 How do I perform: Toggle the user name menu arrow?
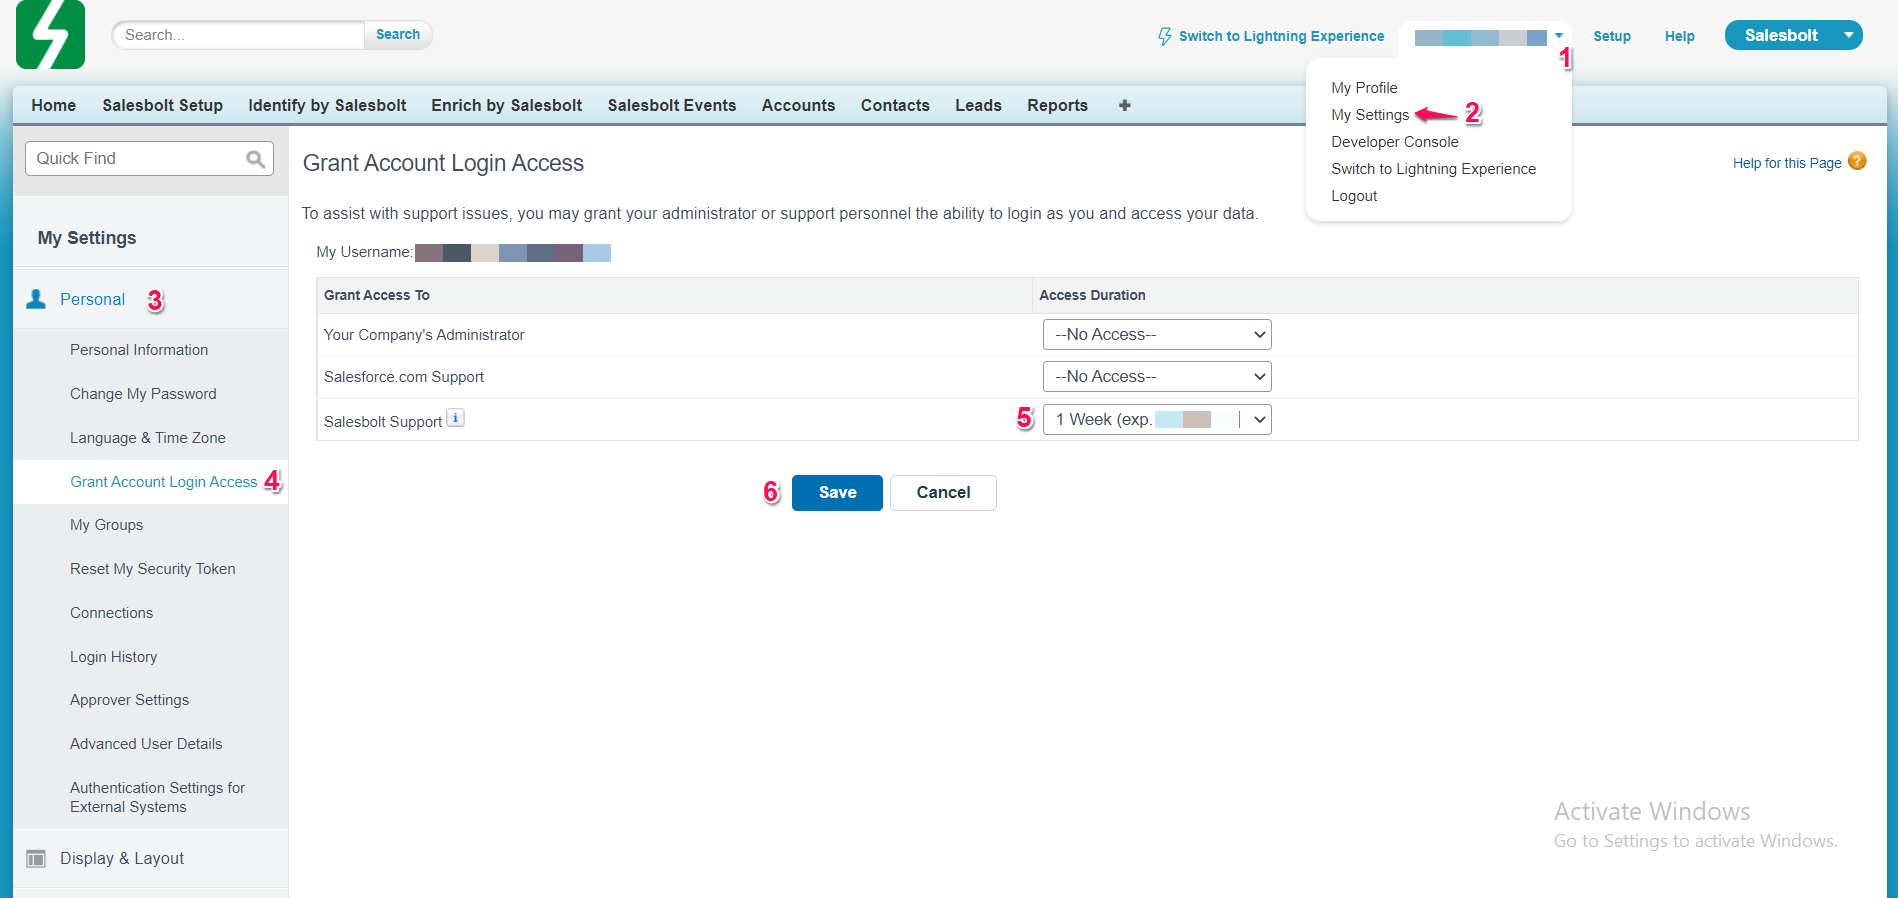pyautogui.click(x=1559, y=36)
